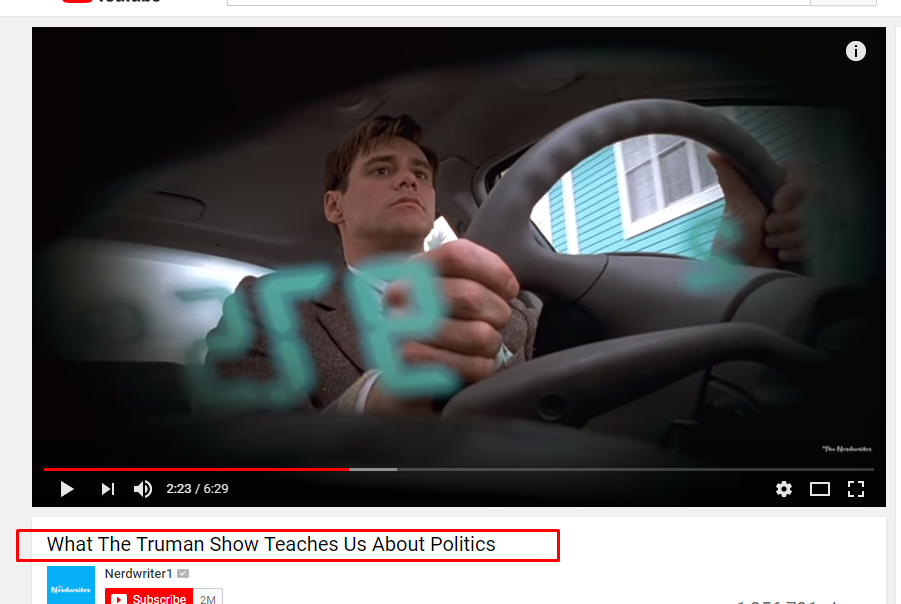This screenshot has width=901, height=604.
Task: Click the Nerdwriter channel avatar
Action: (71, 585)
